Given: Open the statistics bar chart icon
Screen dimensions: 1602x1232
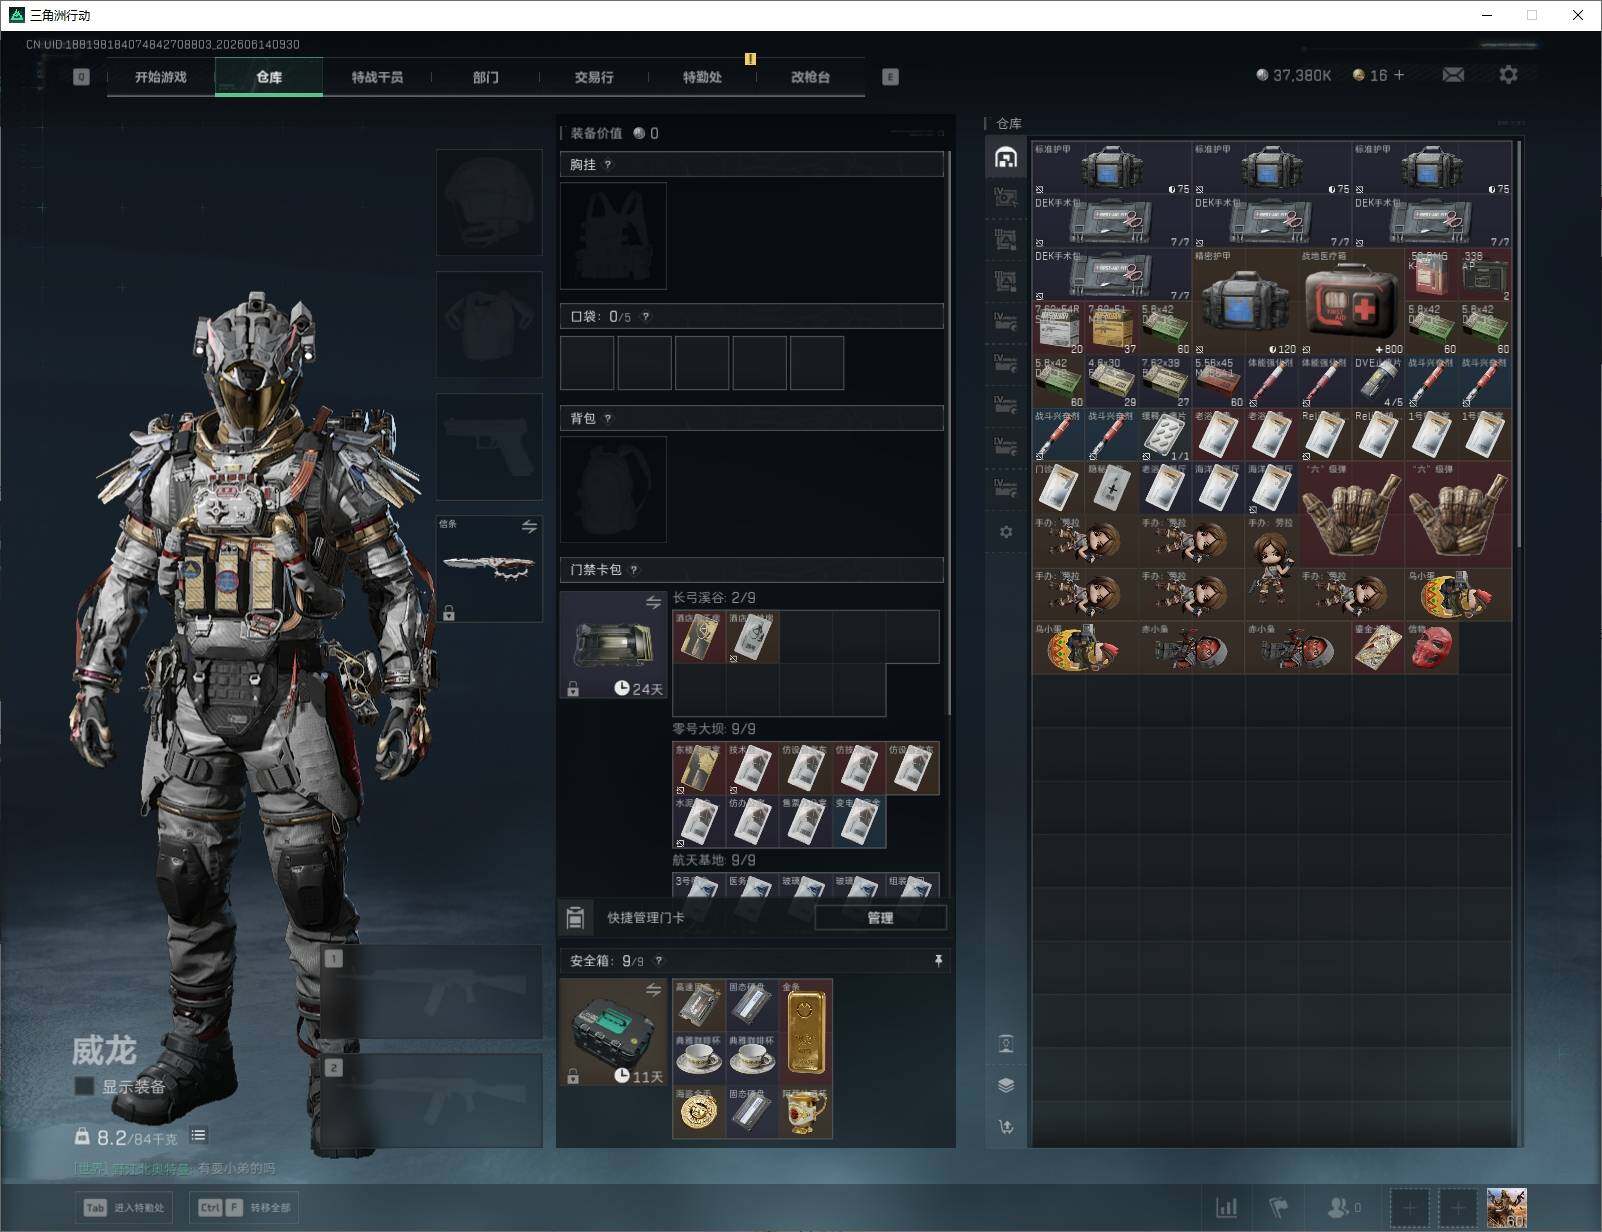Looking at the screenshot, I should click(1226, 1208).
